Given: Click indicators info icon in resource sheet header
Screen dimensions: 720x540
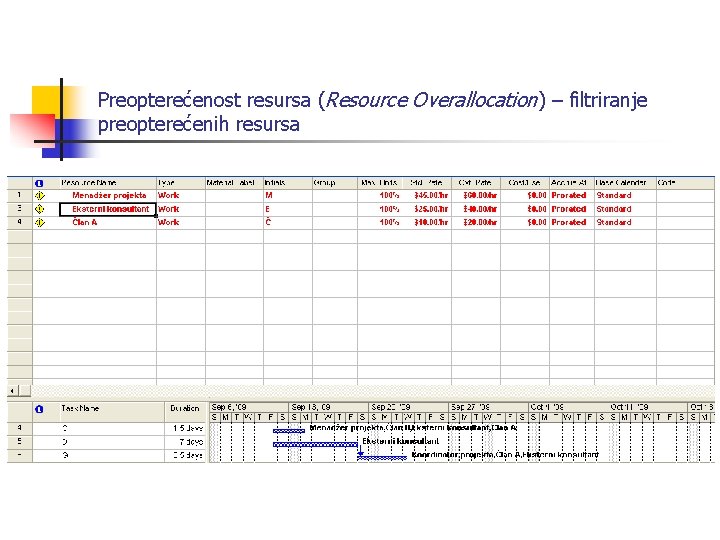Looking at the screenshot, I should (39, 183).
